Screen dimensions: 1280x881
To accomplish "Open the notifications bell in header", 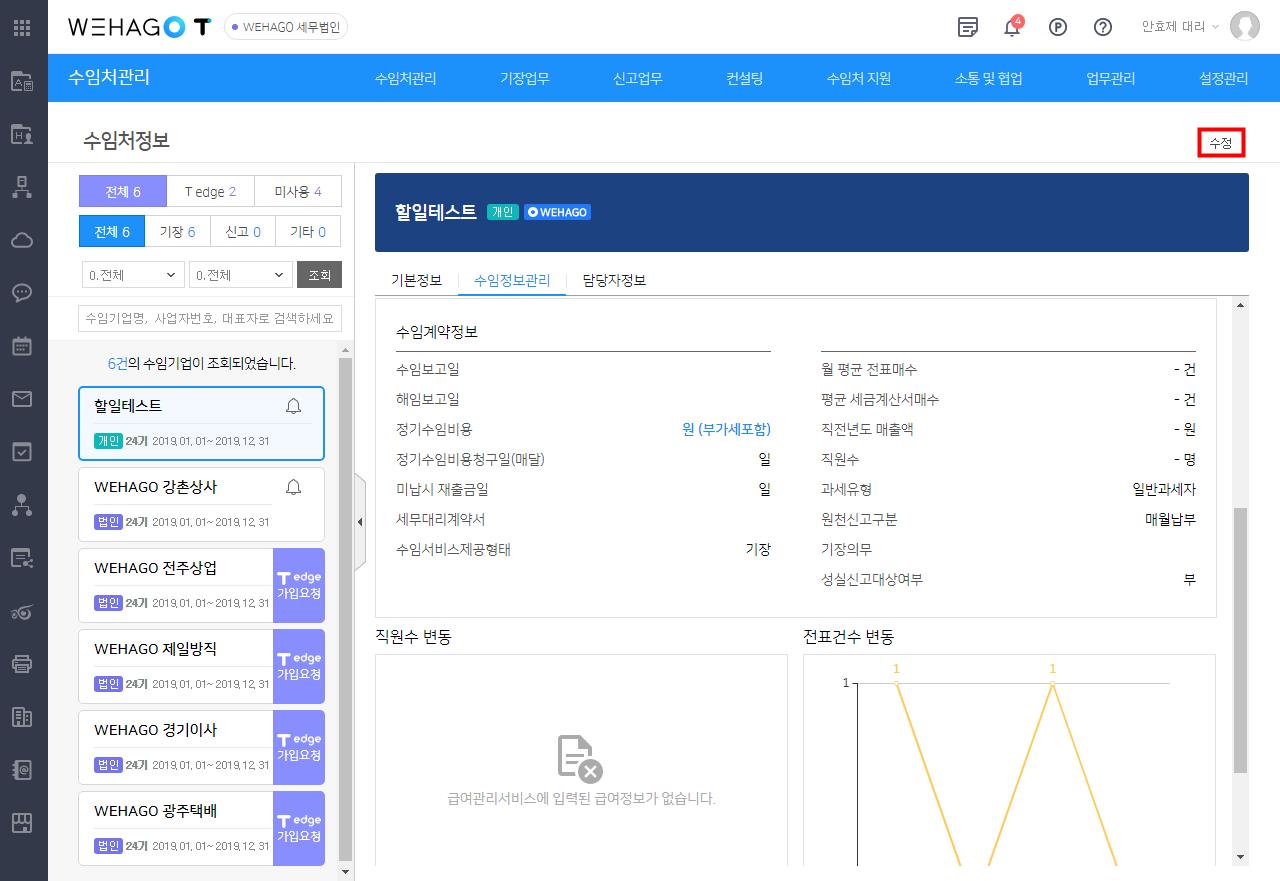I will (x=1012, y=27).
